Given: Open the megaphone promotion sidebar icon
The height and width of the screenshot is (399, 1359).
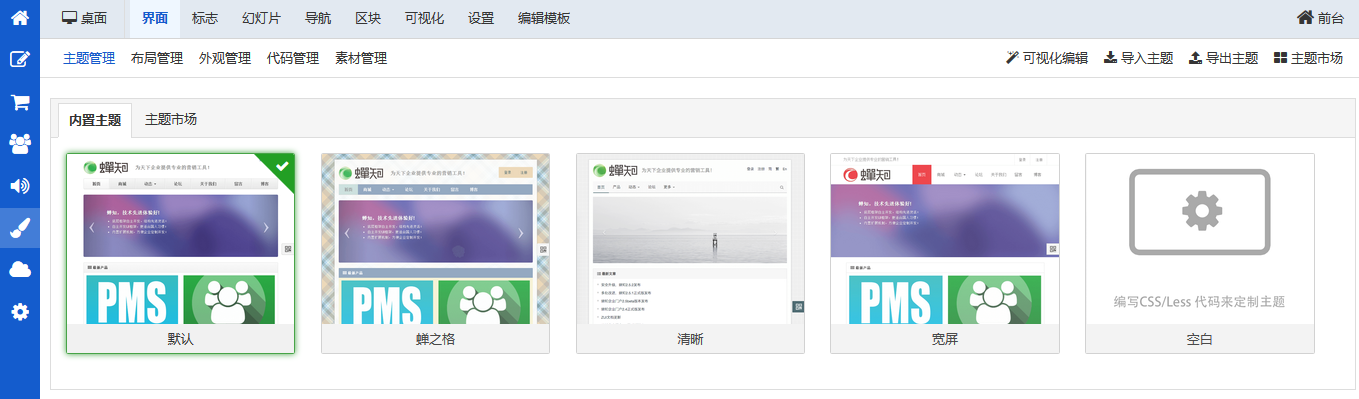Looking at the screenshot, I should click(20, 186).
